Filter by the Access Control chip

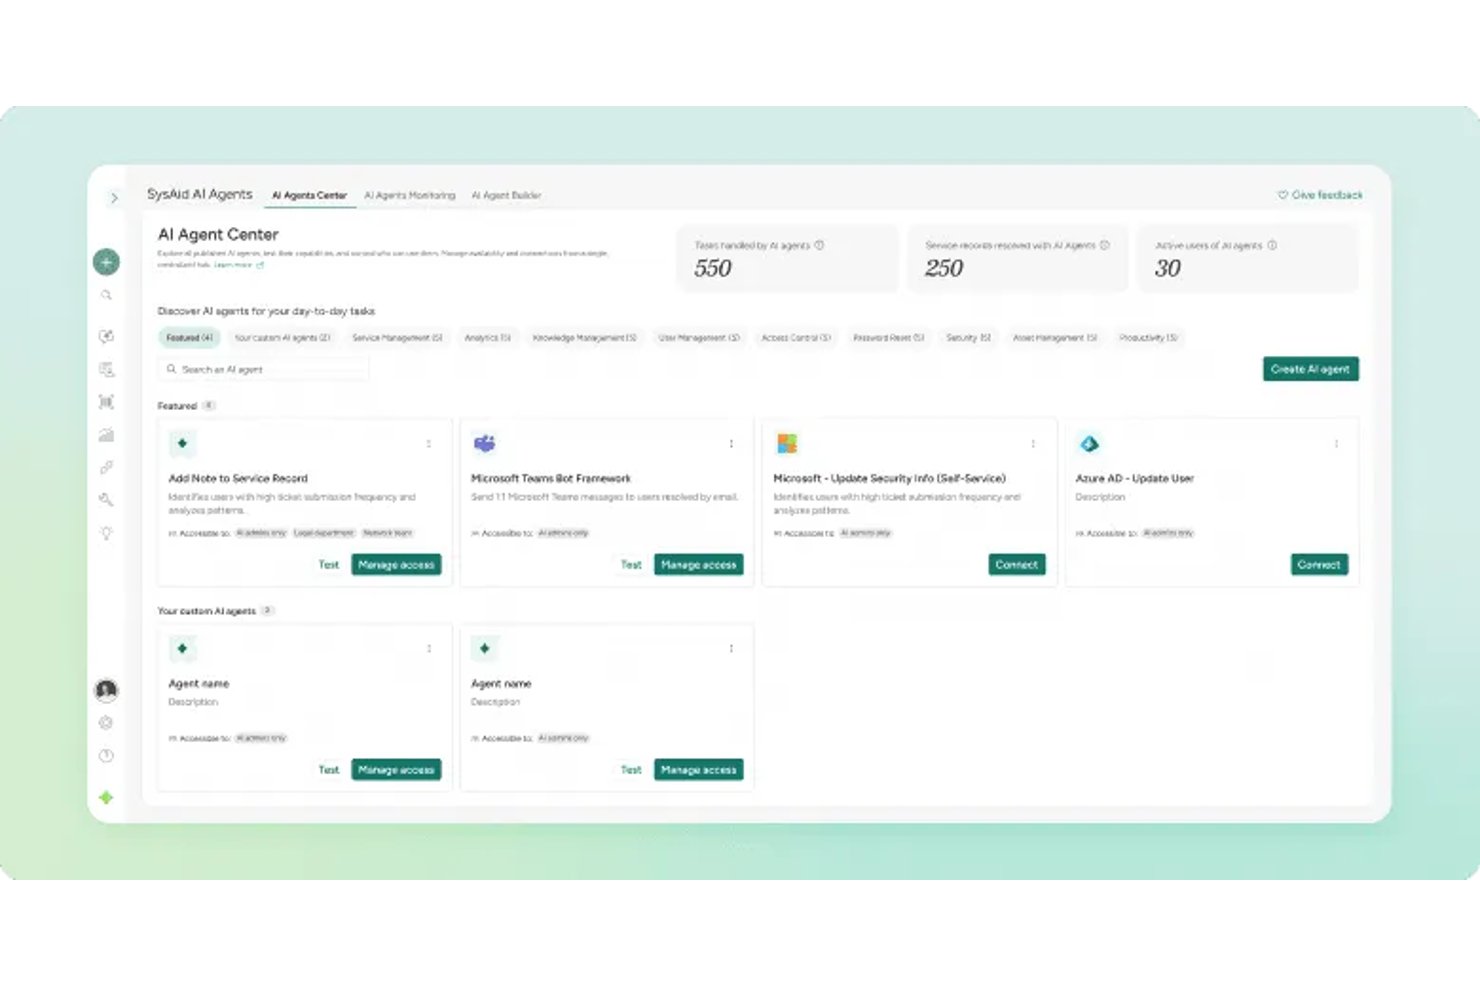pyautogui.click(x=796, y=338)
